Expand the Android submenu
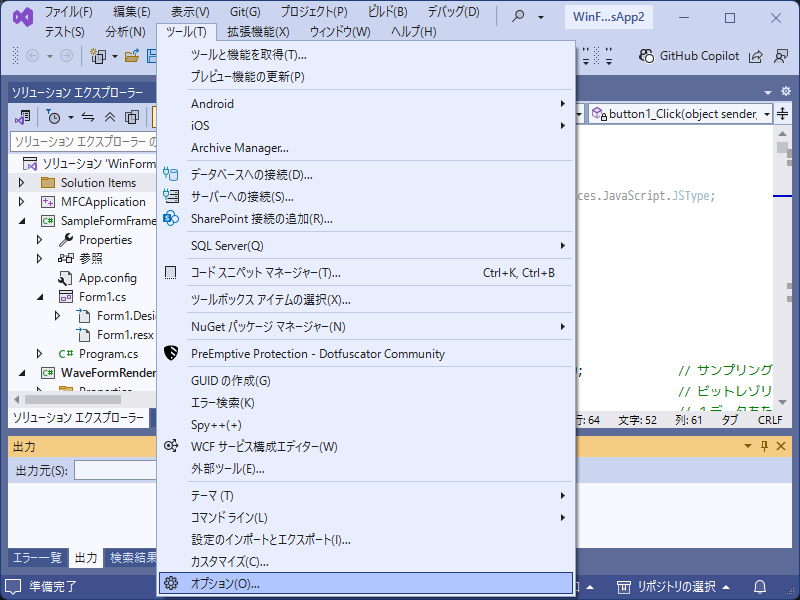 point(366,104)
